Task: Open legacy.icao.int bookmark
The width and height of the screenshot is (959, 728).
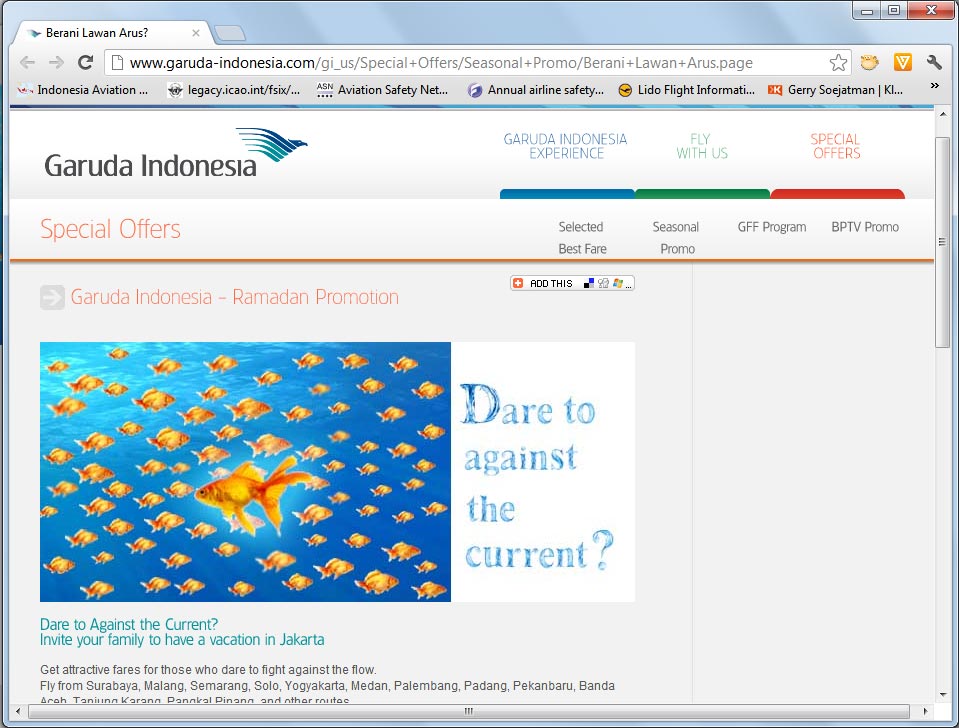Action: point(235,90)
